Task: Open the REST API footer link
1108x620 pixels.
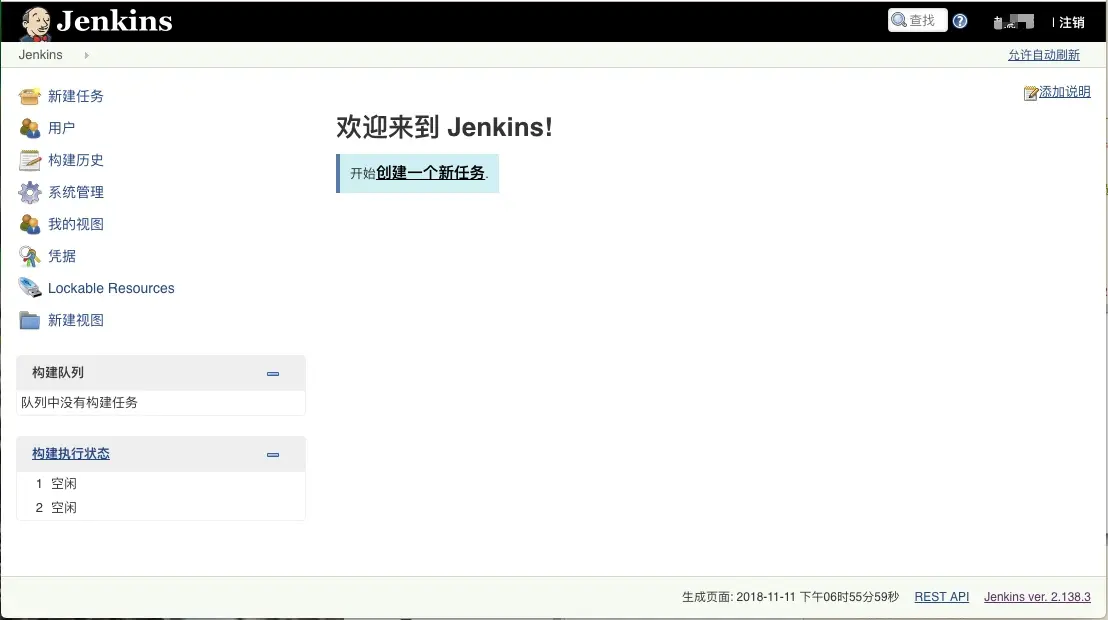Action: click(x=941, y=597)
